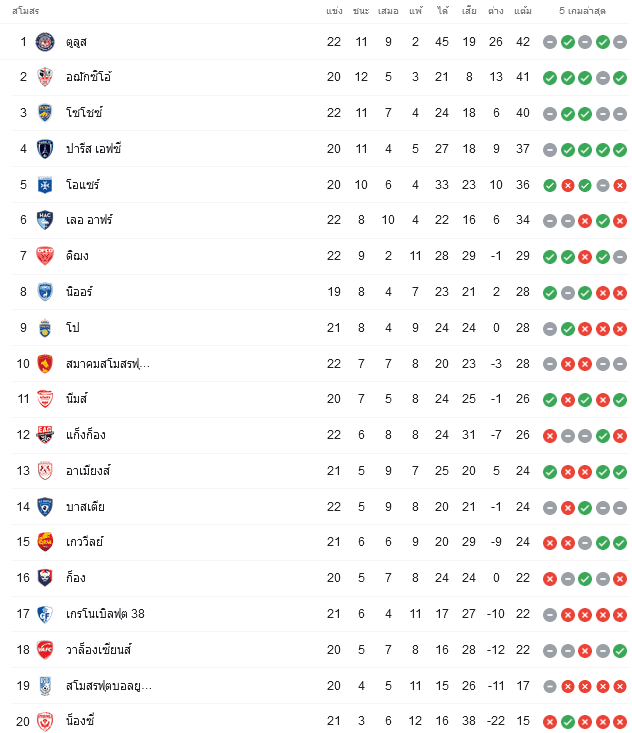Click the แก็งก็อง EAG logo
This screenshot has width=632, height=733.
pos(45,435)
